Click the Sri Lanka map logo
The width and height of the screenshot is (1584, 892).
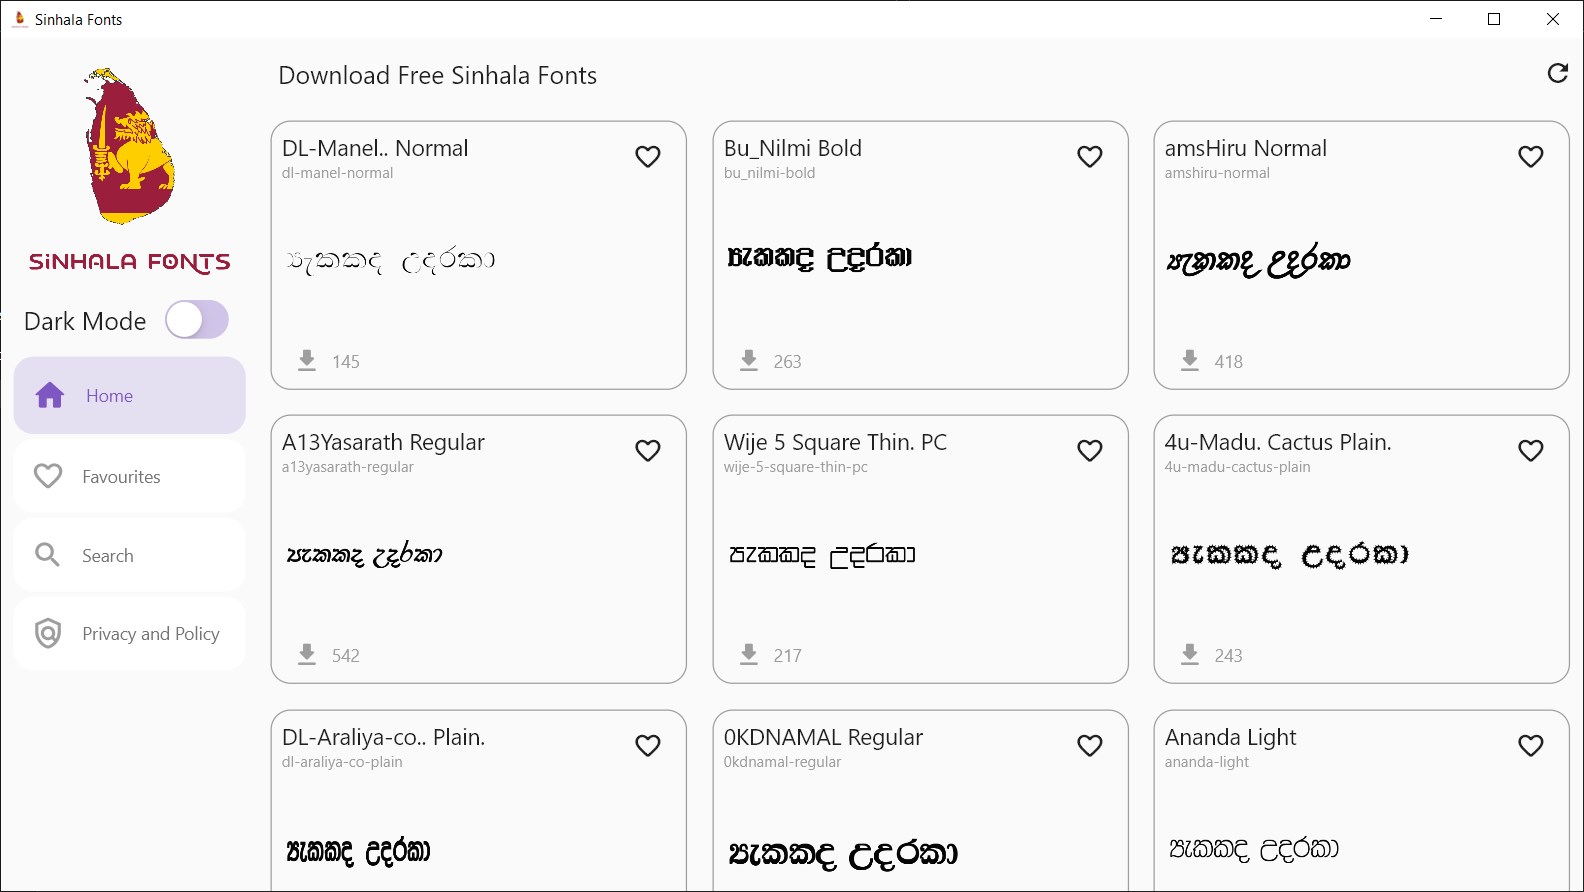click(130, 146)
